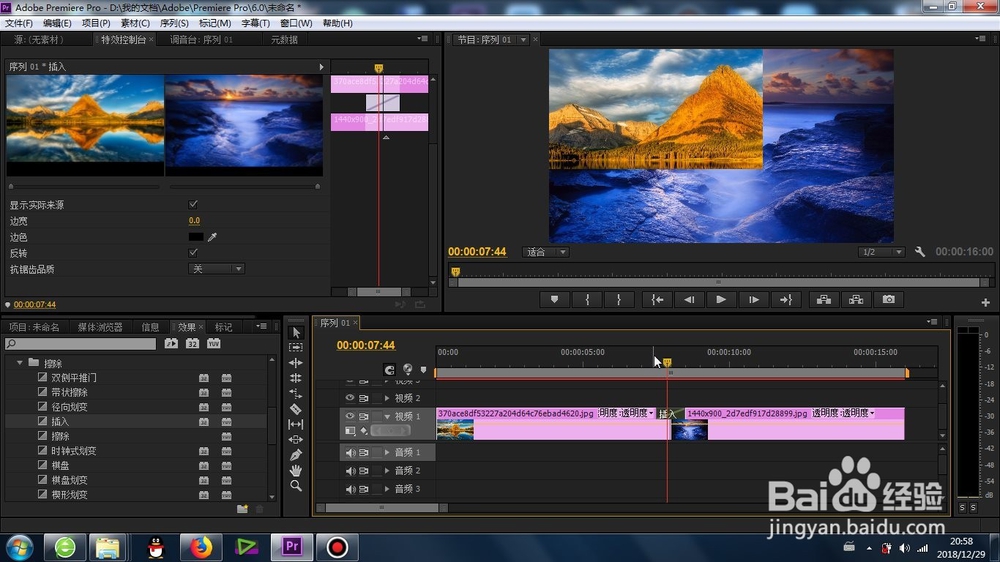Mute the 音频 1 track speaker
The image size is (1000, 562).
click(350, 452)
